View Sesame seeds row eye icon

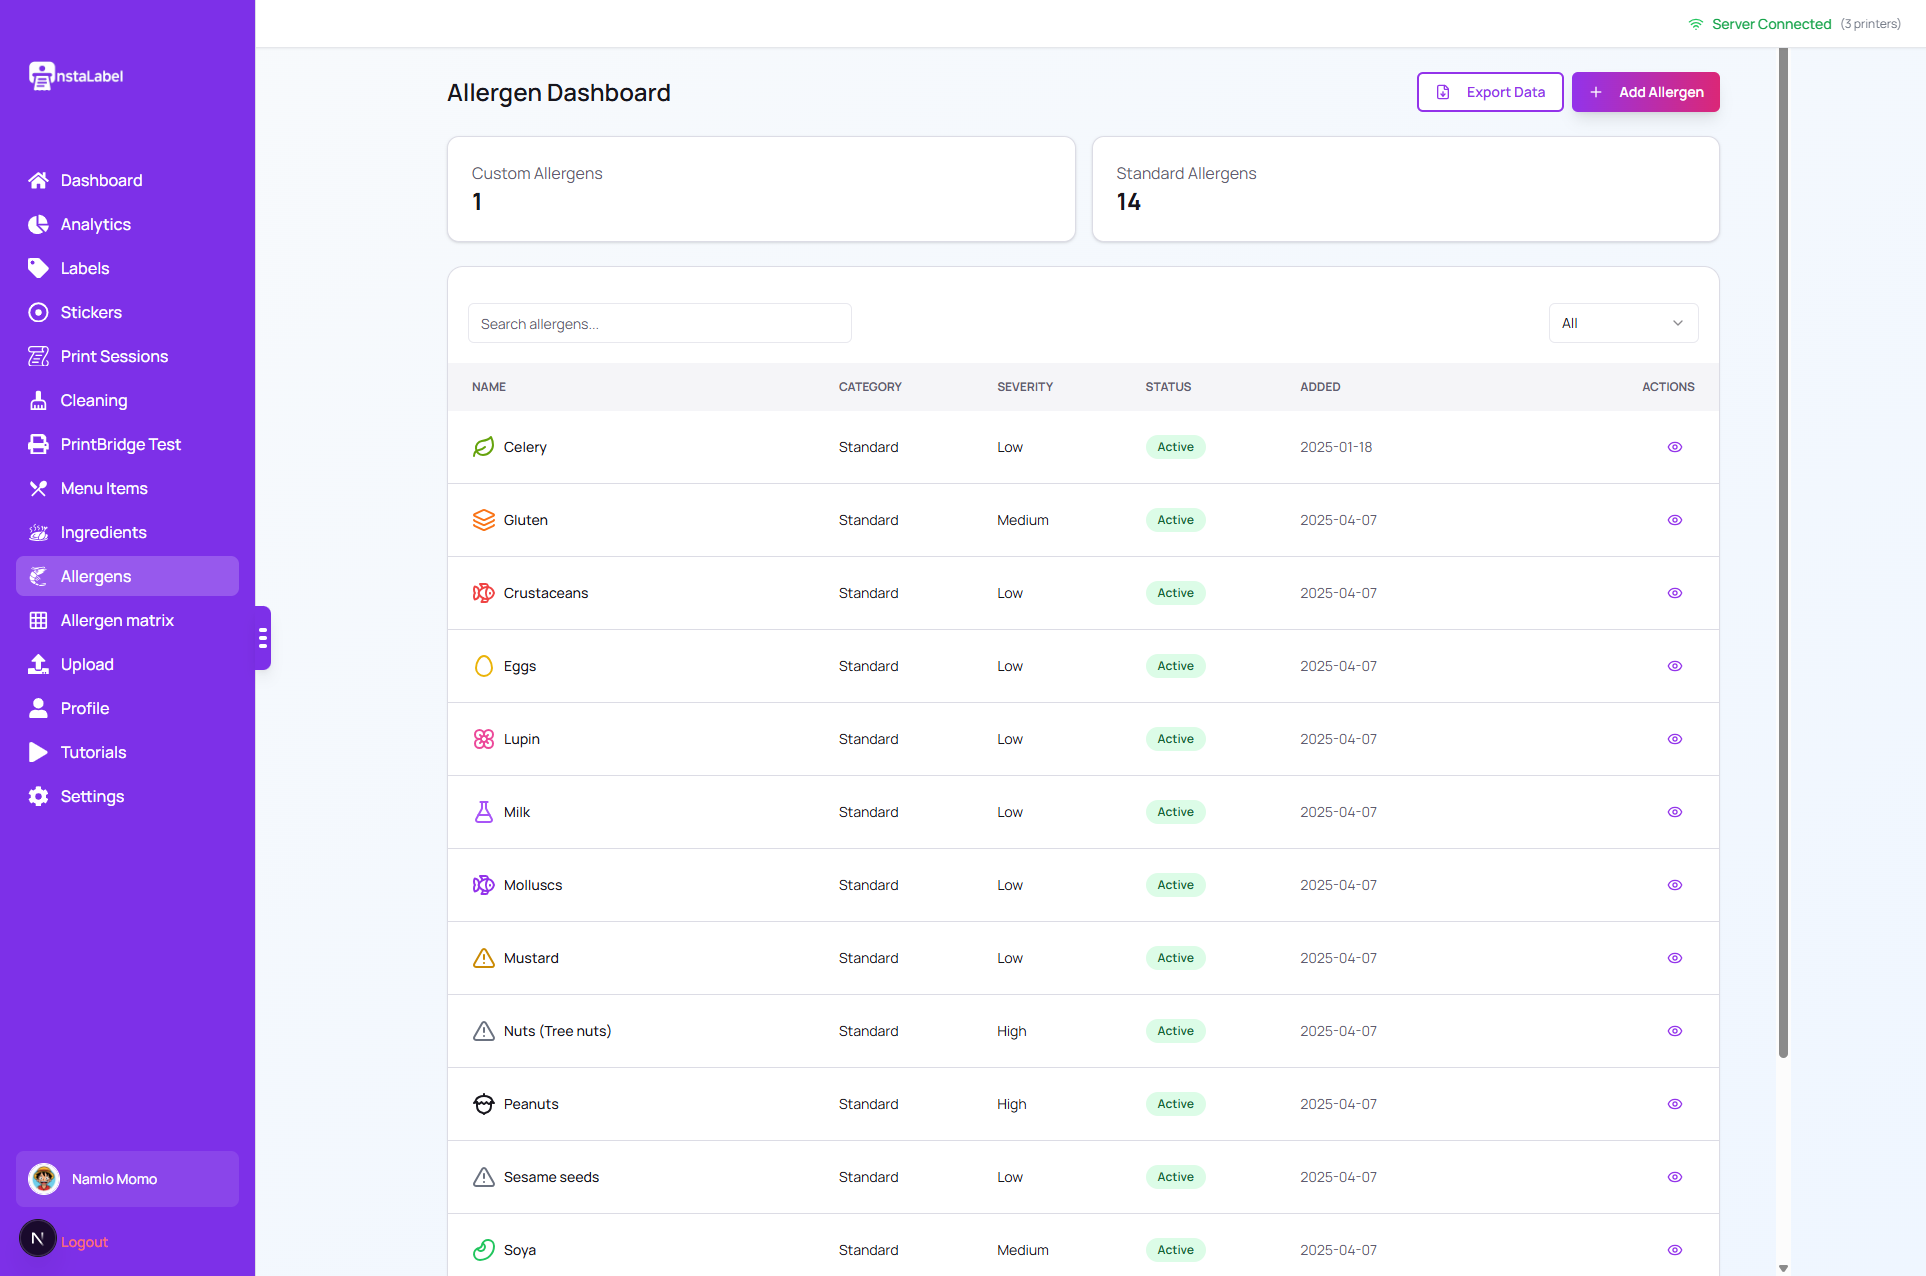click(x=1675, y=1177)
